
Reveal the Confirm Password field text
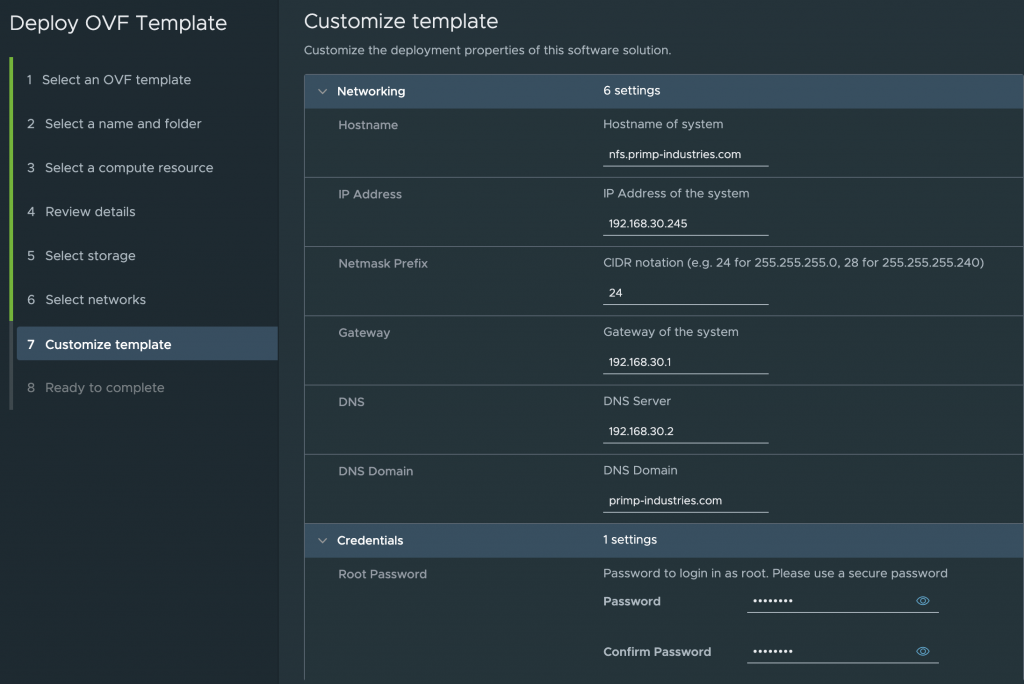[922, 651]
